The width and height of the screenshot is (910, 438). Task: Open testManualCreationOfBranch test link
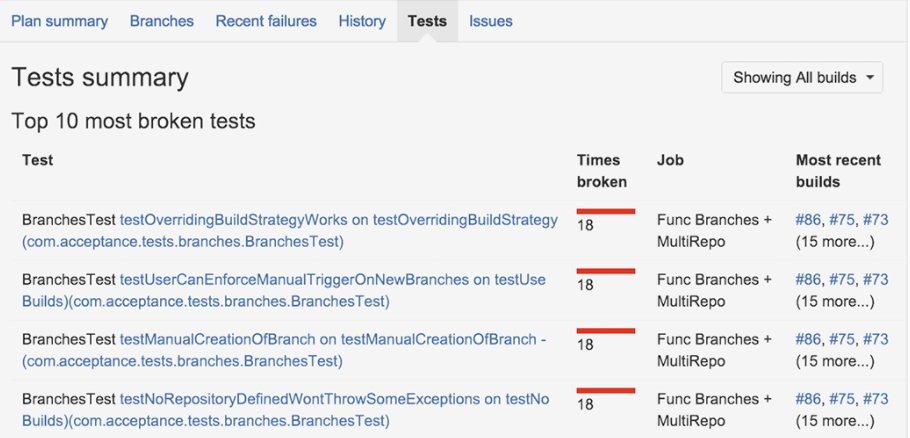[x=332, y=340]
